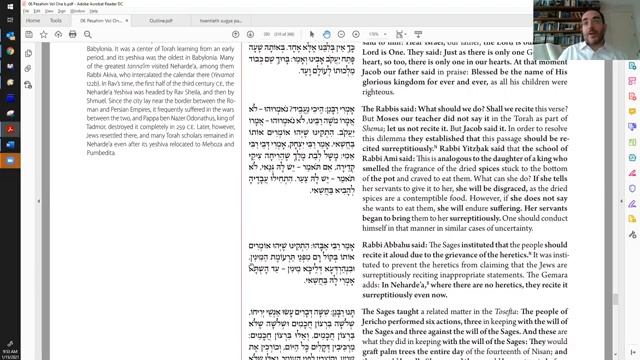Open the Protect shield tool in right pane
This screenshot has height=360, width=640.
632,188
